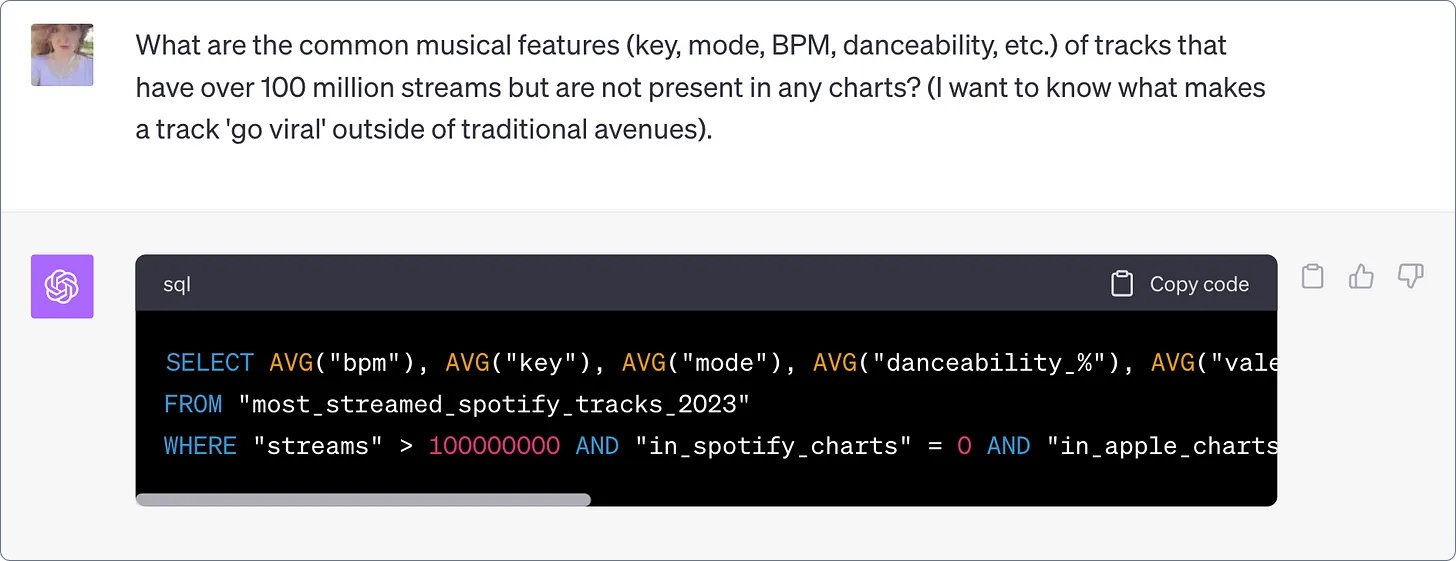Click the SELECT keyword in the query
This screenshot has width=1456, height=561.
tap(210, 363)
